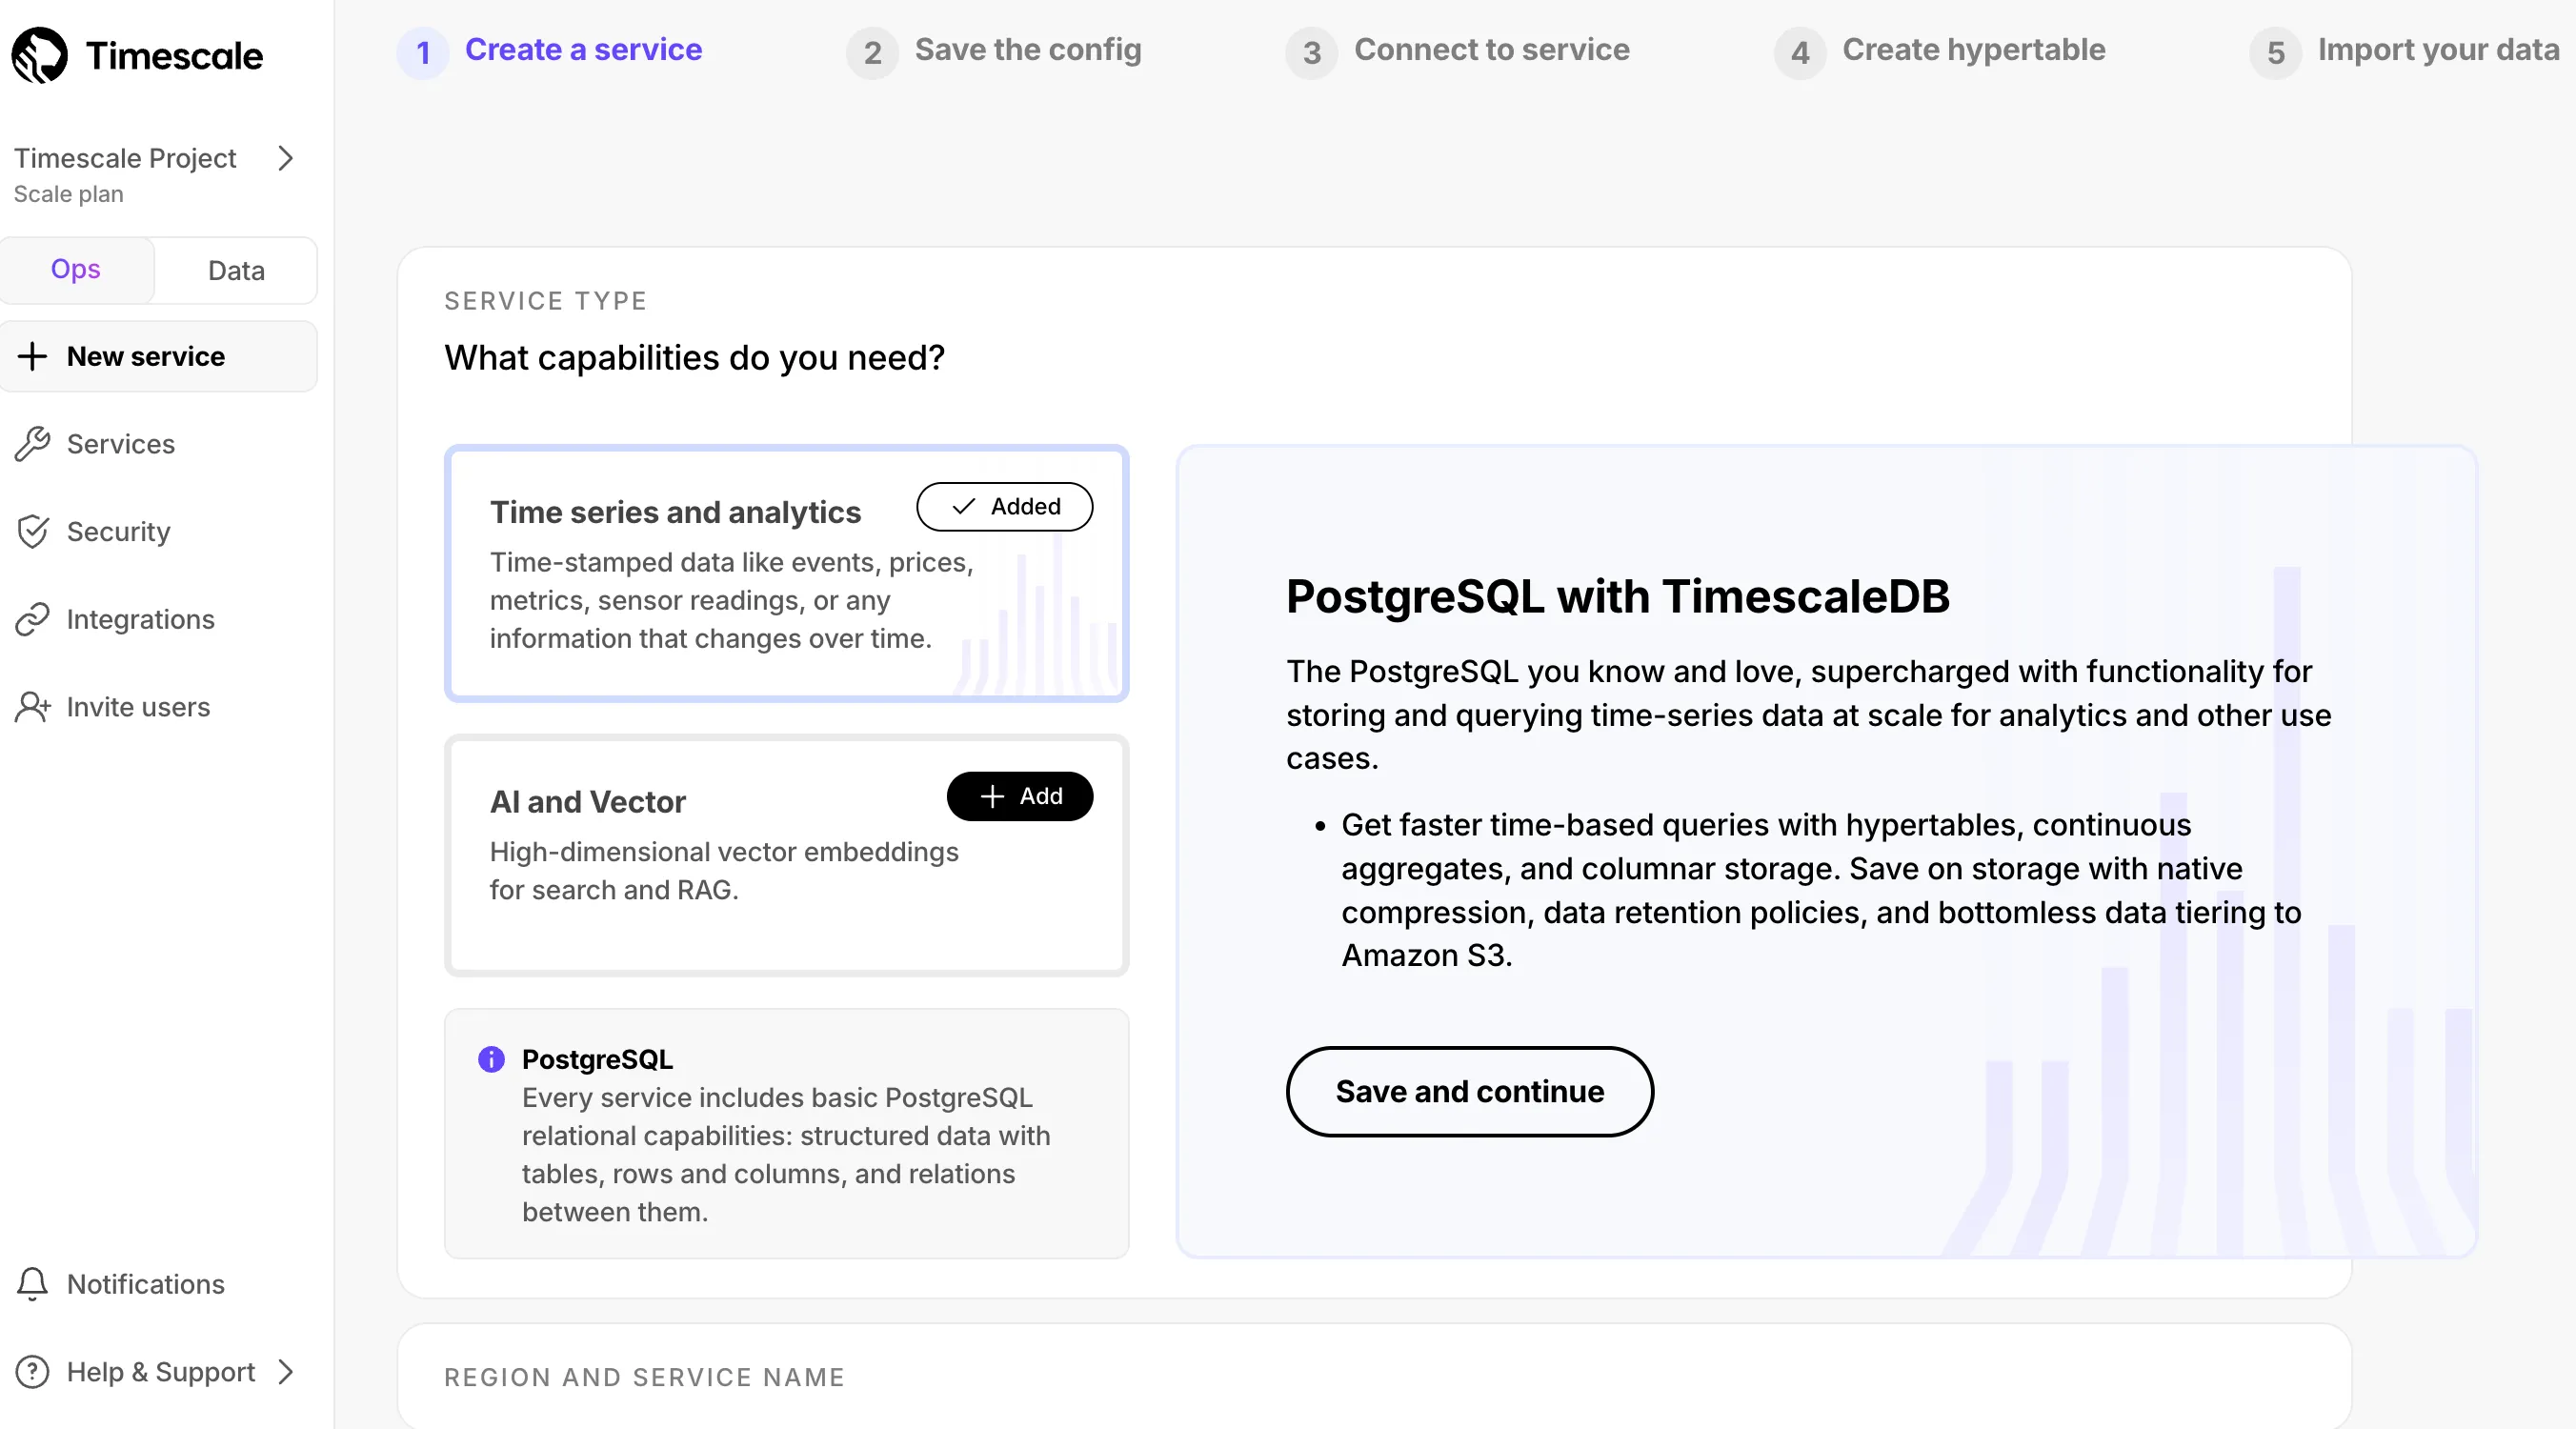Expand the Help & Support chevron
The height and width of the screenshot is (1429, 2576).
[286, 1372]
